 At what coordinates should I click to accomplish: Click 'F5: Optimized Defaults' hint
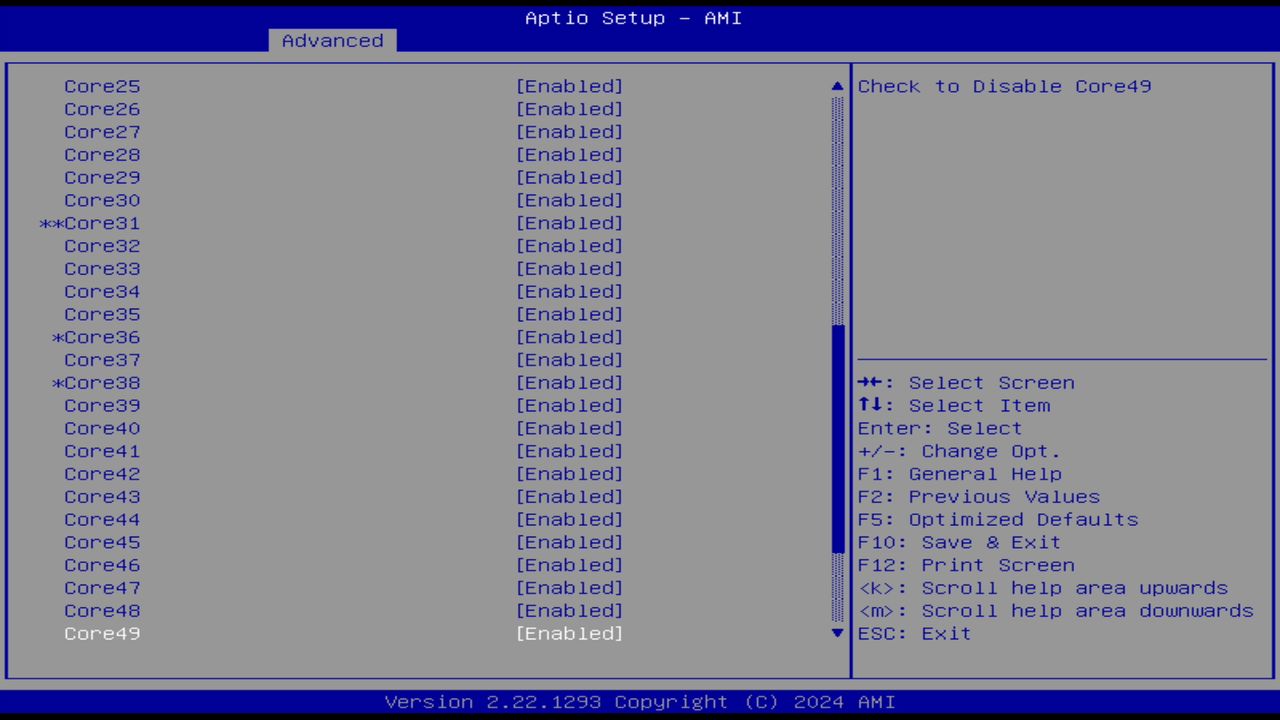pyautogui.click(x=998, y=520)
